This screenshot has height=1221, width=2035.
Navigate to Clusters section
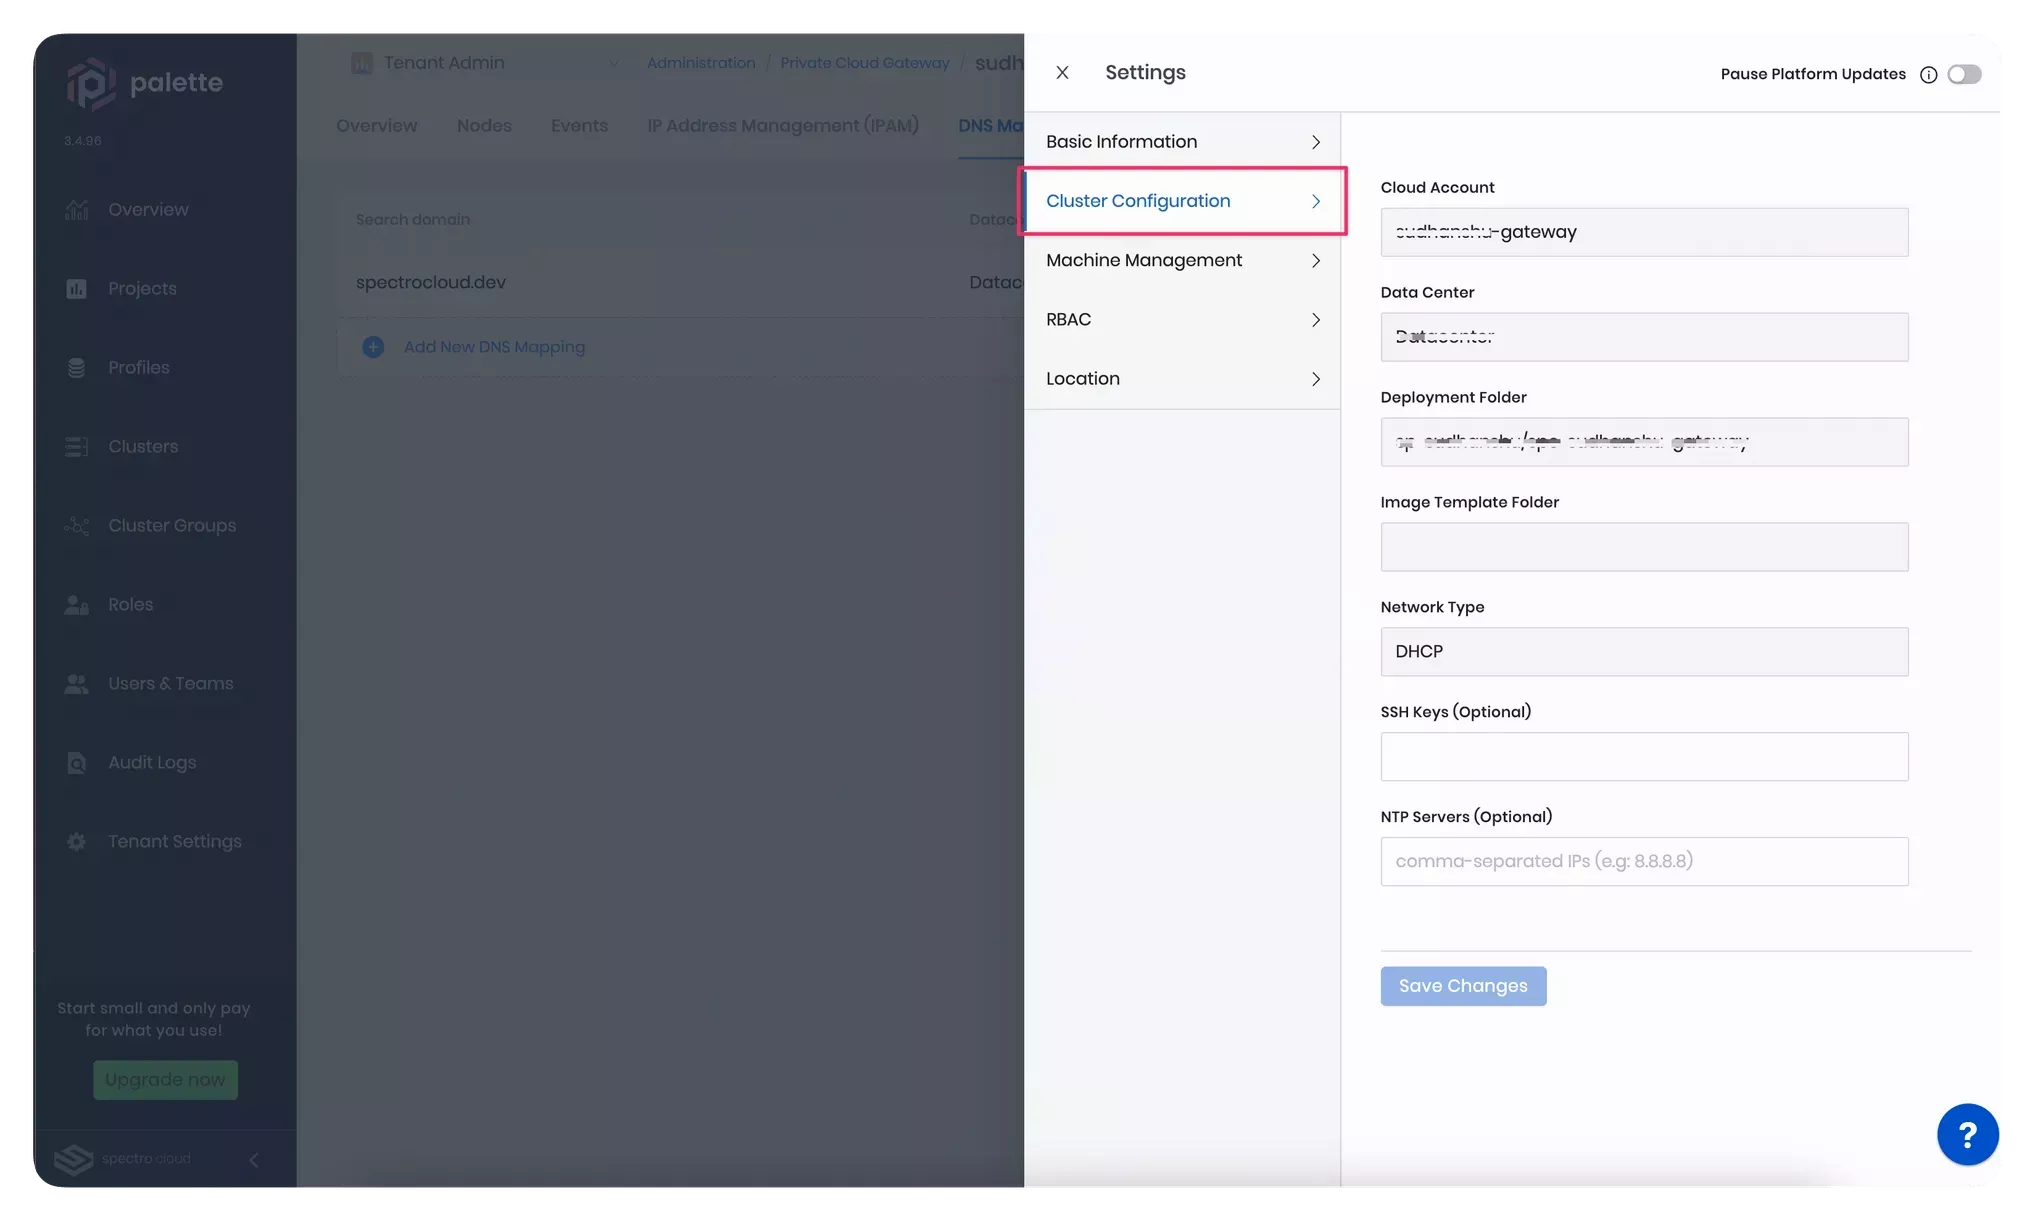click(x=142, y=446)
